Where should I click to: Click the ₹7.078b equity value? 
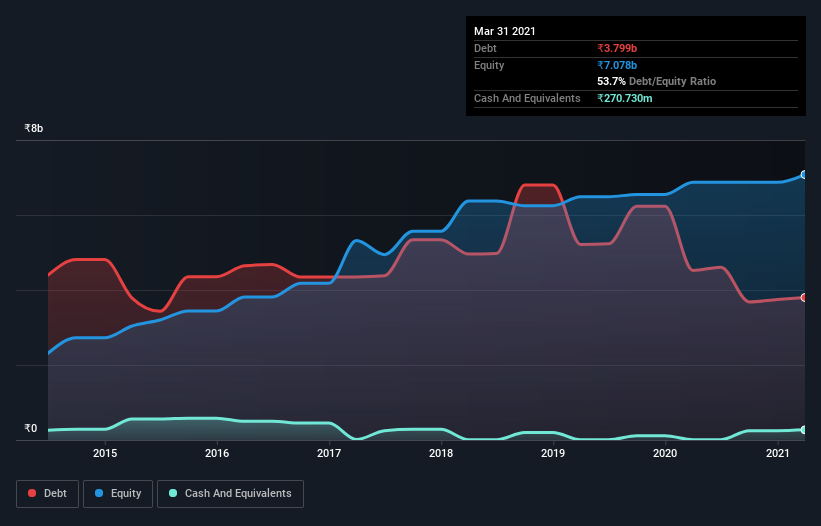[617, 65]
